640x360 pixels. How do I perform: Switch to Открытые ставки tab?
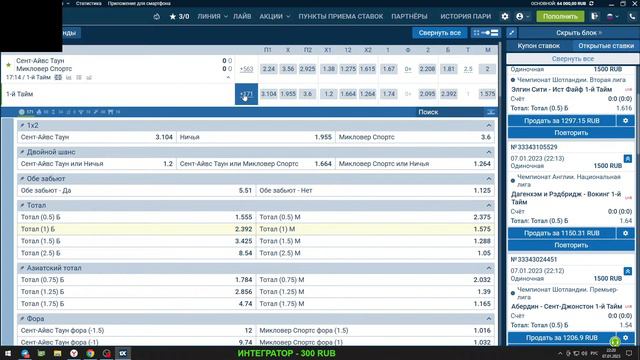tap(606, 46)
